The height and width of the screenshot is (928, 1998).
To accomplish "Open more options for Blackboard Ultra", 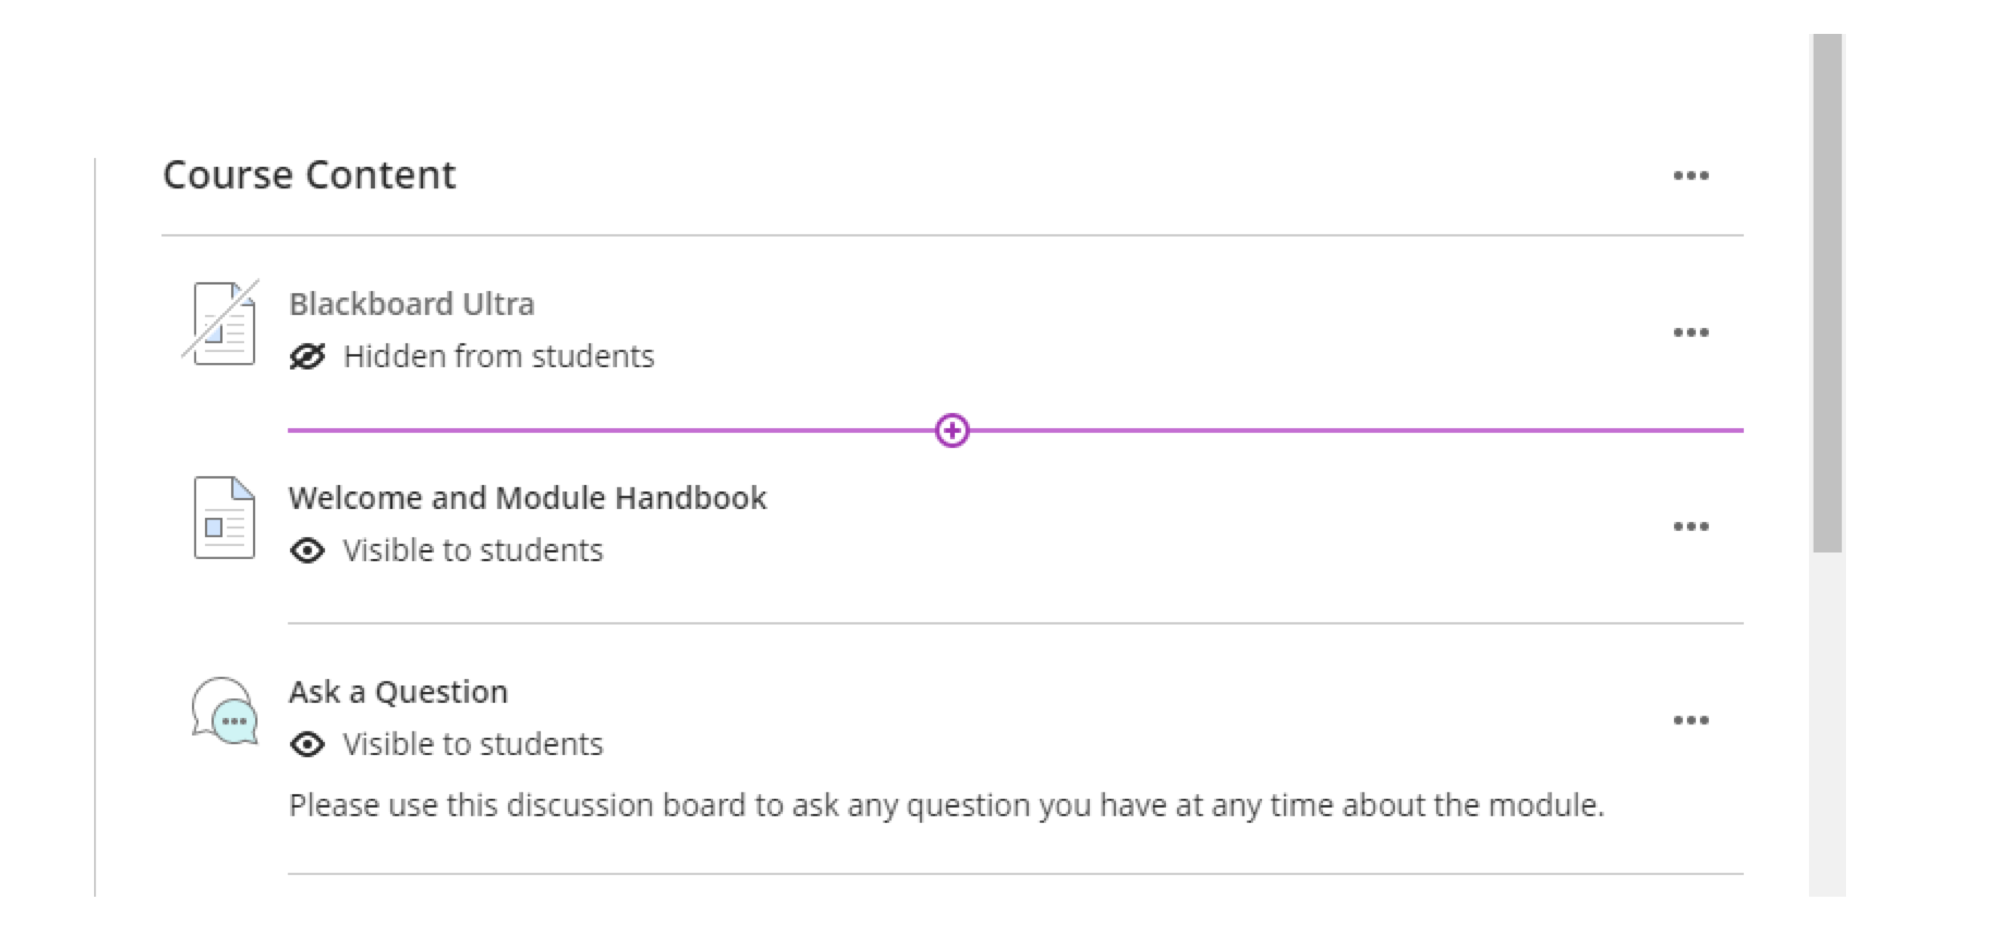I will point(1691,333).
